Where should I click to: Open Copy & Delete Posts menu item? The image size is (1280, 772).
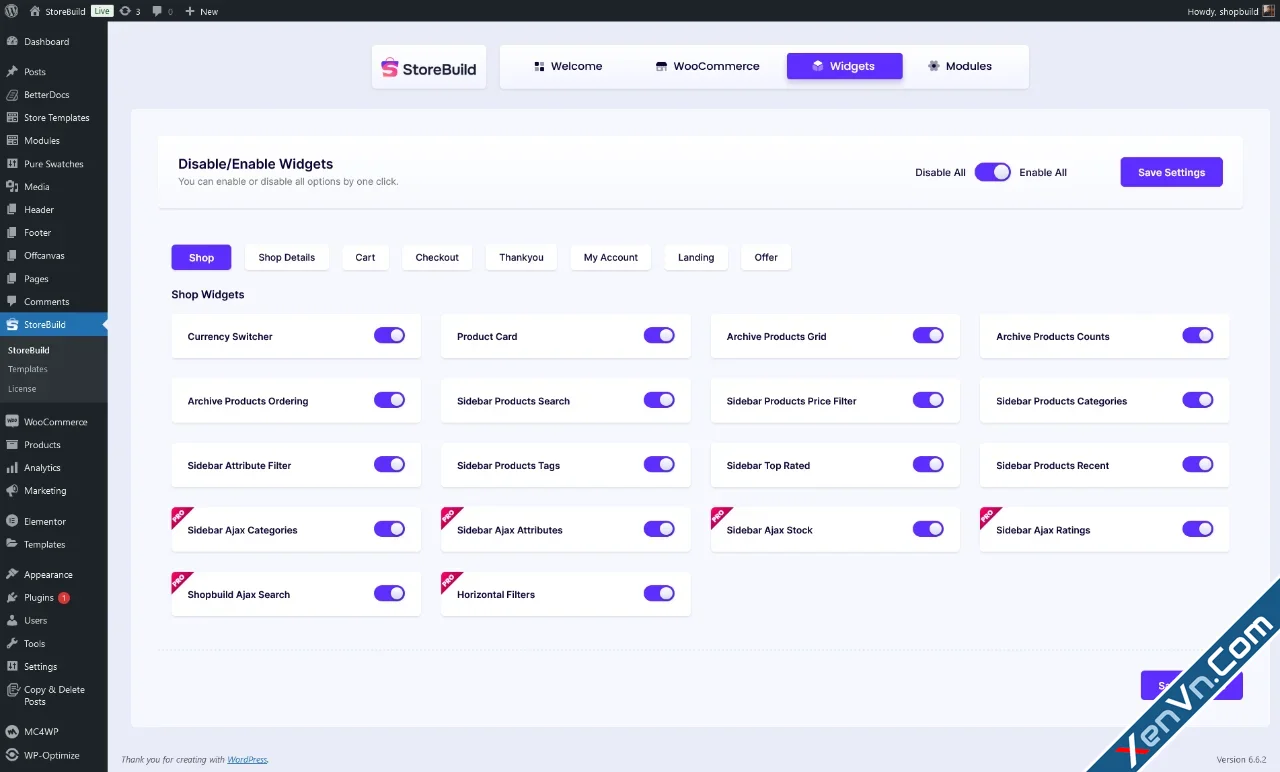(54, 696)
